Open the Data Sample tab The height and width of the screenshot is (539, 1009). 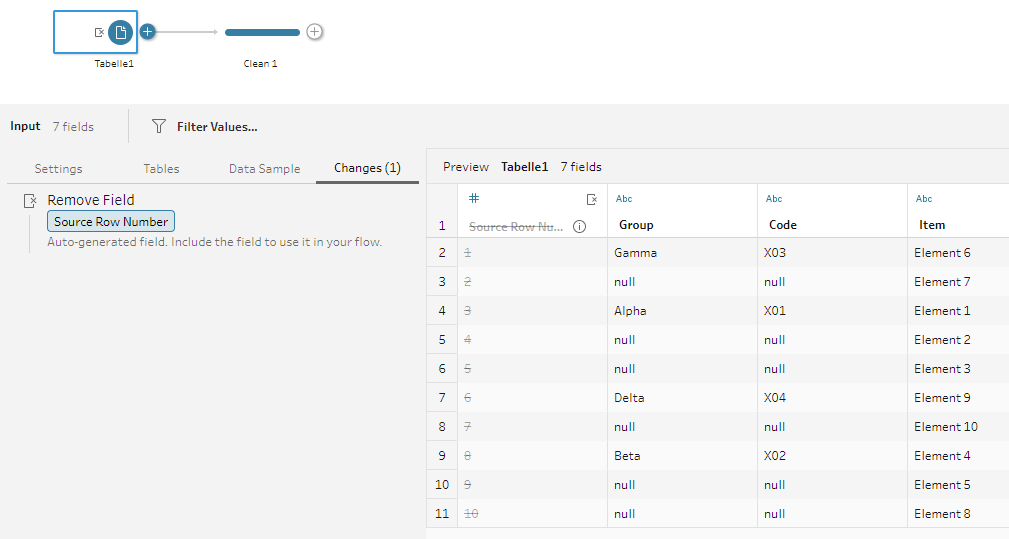[264, 169]
